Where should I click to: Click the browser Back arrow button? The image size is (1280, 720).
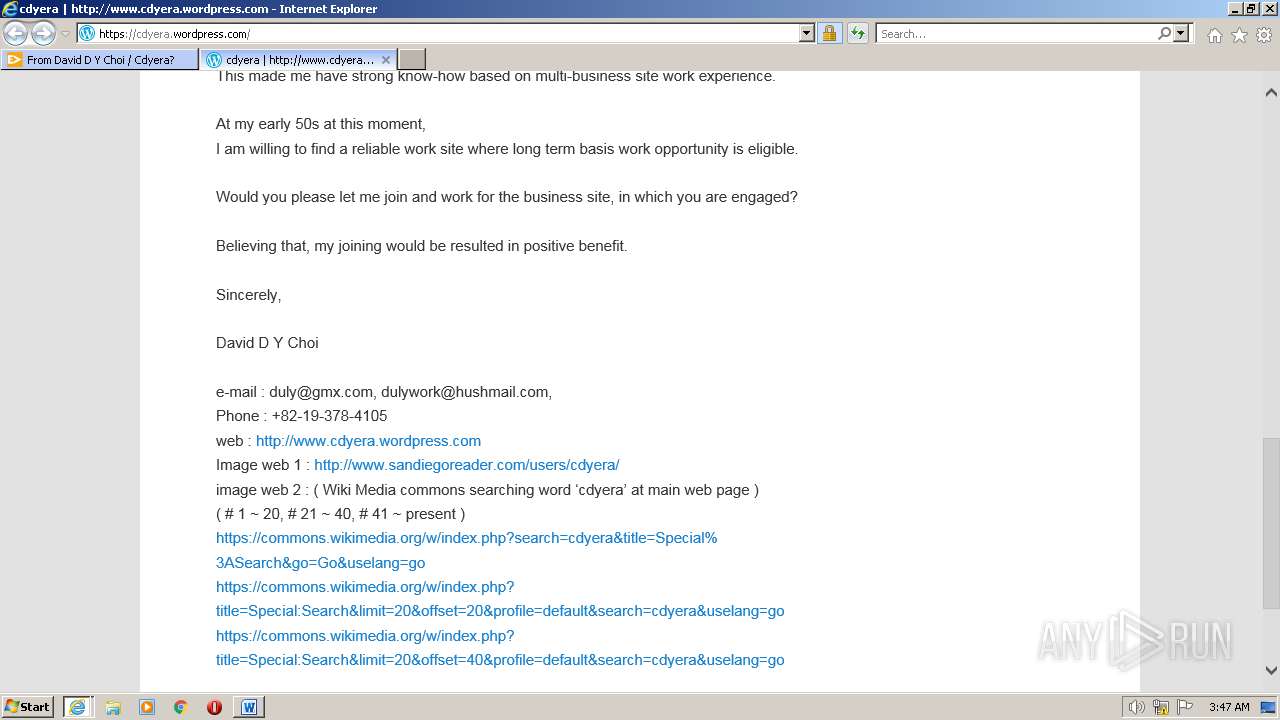pyautogui.click(x=16, y=34)
